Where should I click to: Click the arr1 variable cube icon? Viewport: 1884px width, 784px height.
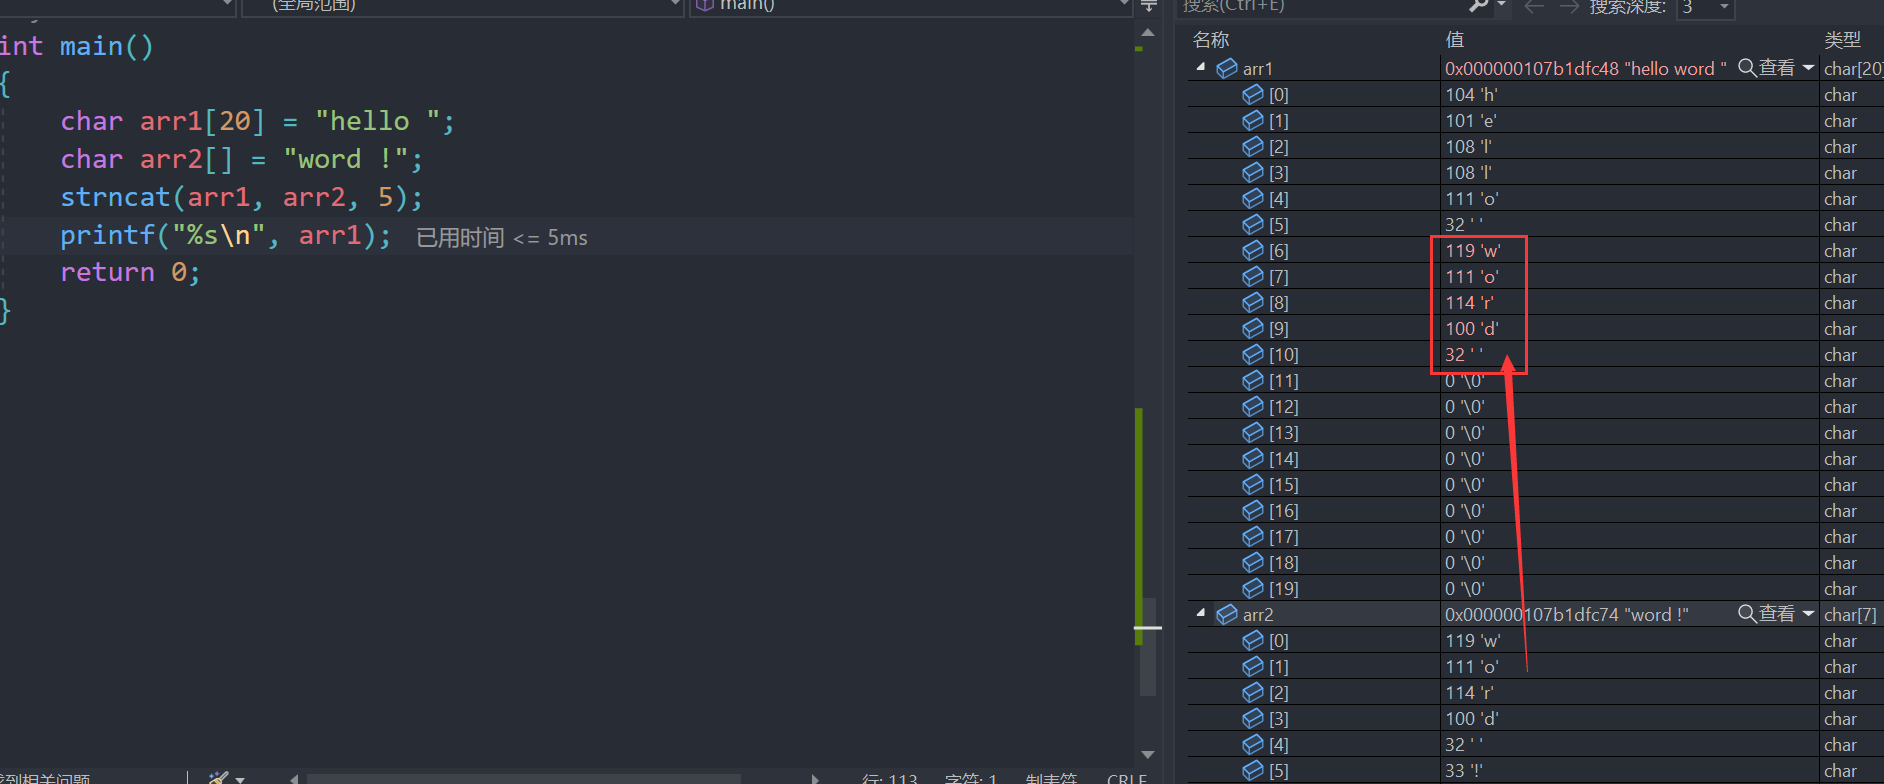pos(1227,68)
